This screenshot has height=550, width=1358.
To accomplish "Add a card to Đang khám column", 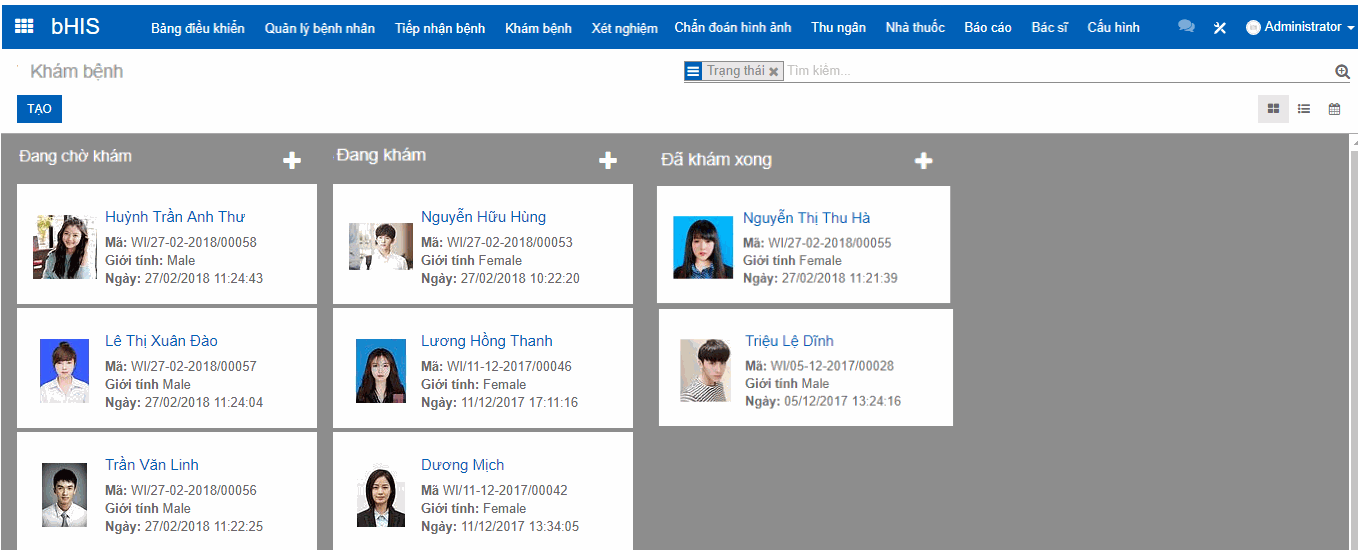I will pos(608,161).
